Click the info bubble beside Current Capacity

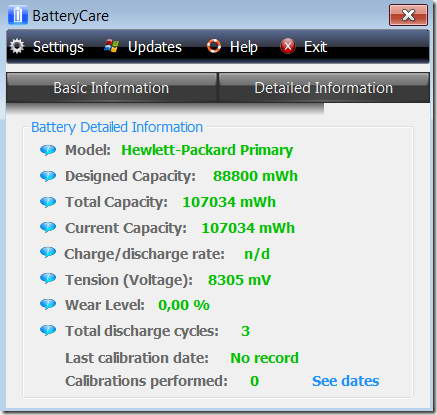point(48,227)
